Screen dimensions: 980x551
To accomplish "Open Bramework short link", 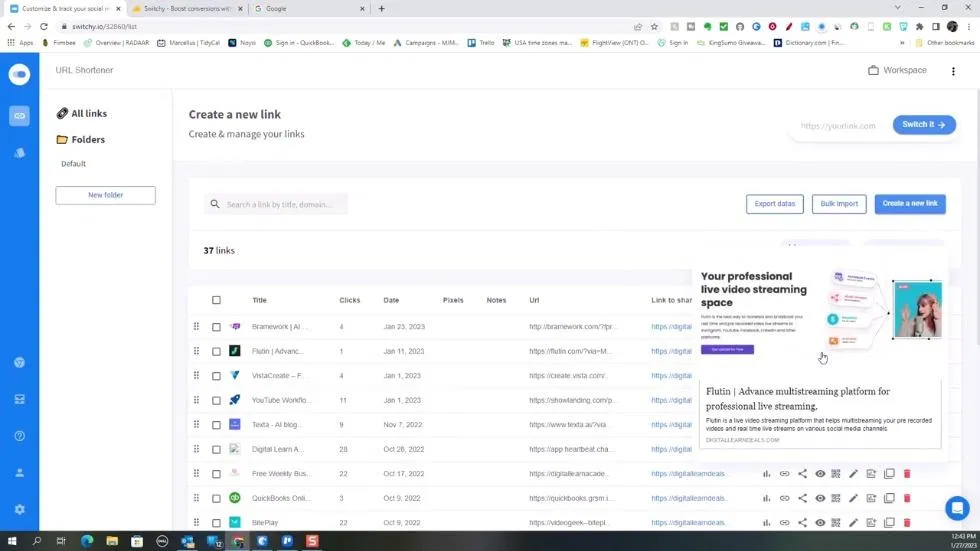I will [x=671, y=327].
